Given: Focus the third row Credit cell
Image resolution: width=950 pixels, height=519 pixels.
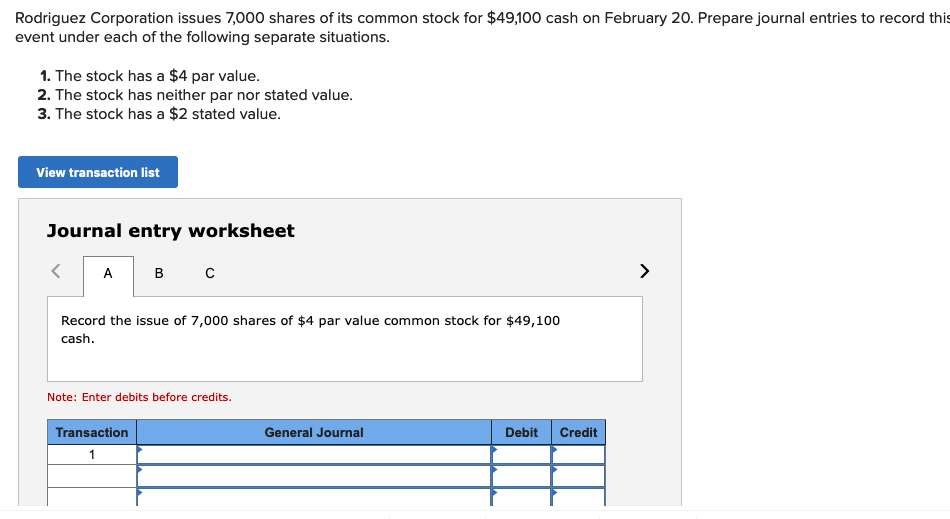Looking at the screenshot, I should pos(579,497).
